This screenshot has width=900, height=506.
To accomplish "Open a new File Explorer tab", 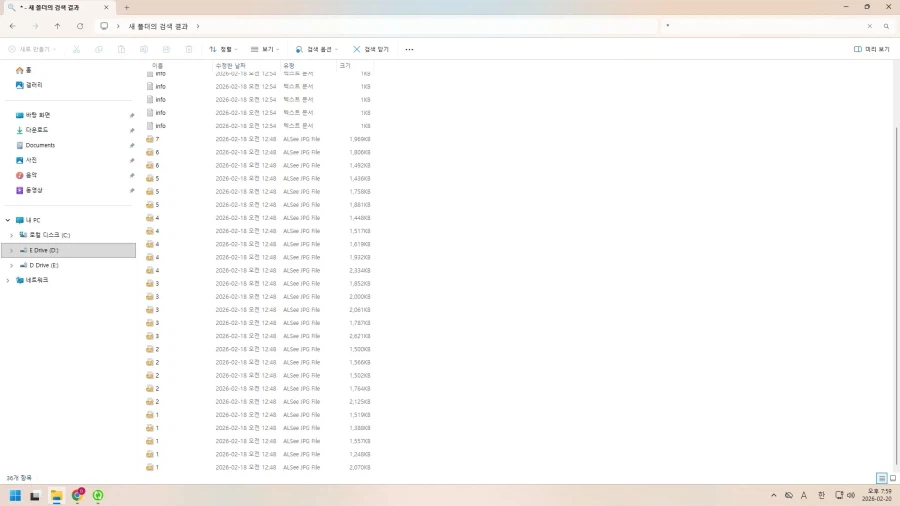I will 126,7.
